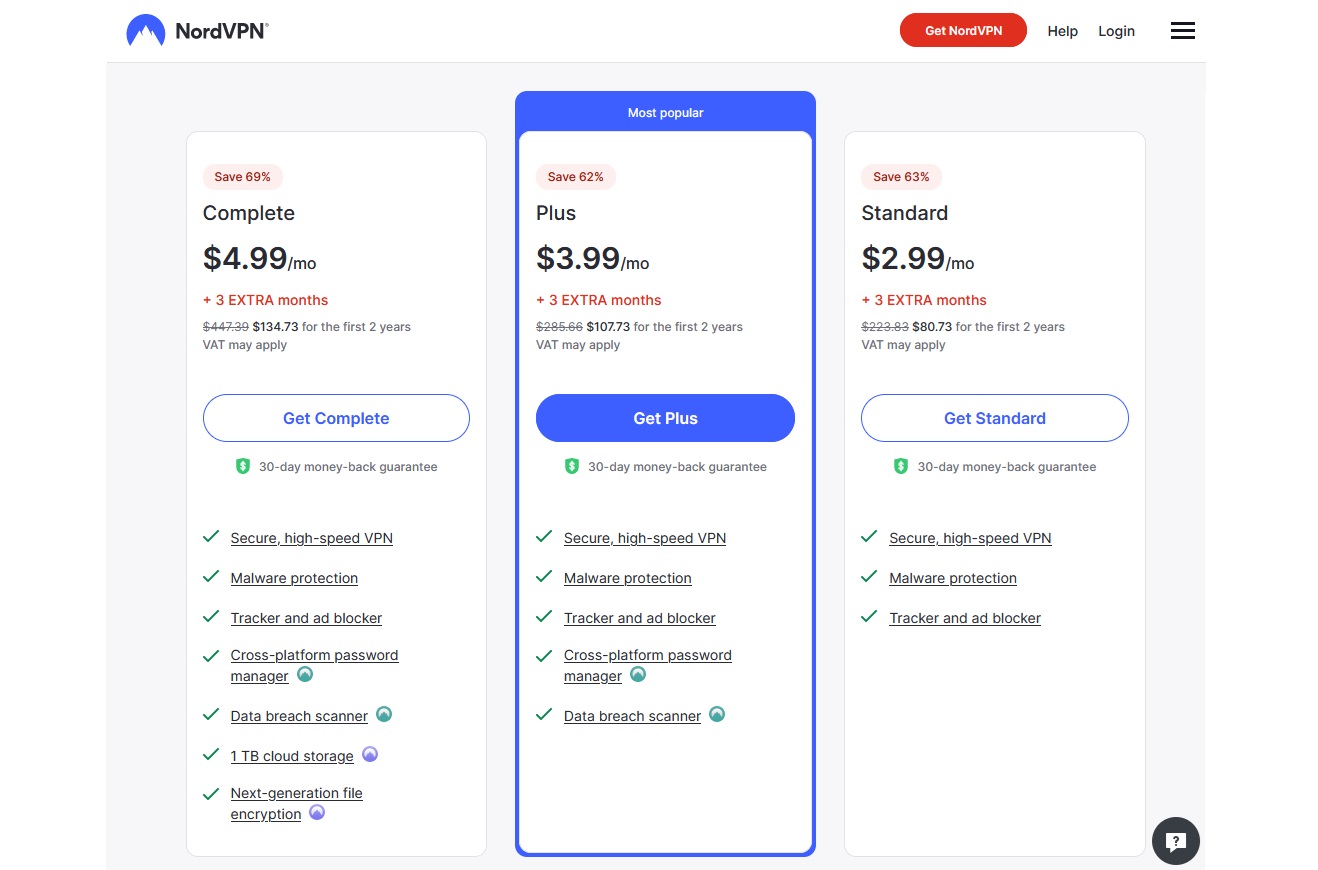This screenshot has height=870, width=1318.
Task: Open Plus plan's Malware protection link
Action: click(x=627, y=578)
